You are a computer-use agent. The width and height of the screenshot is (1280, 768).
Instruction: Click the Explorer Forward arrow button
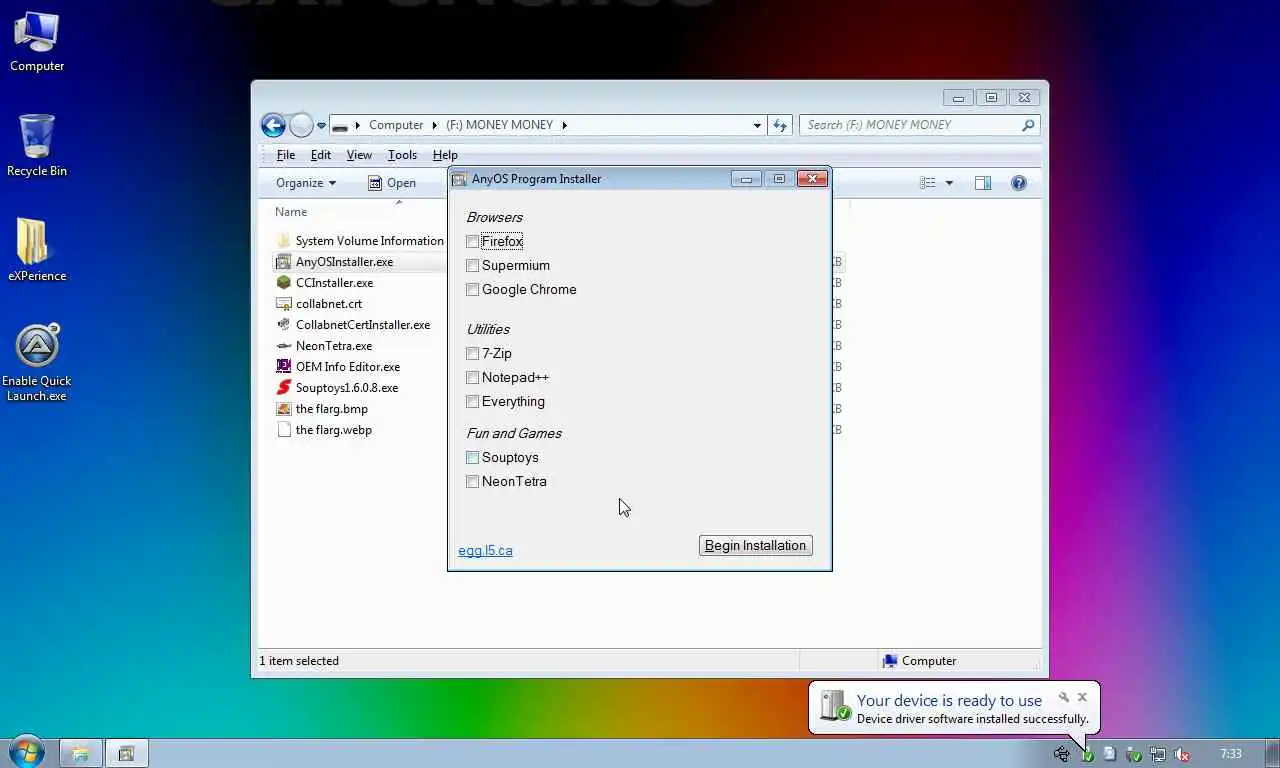pos(301,125)
